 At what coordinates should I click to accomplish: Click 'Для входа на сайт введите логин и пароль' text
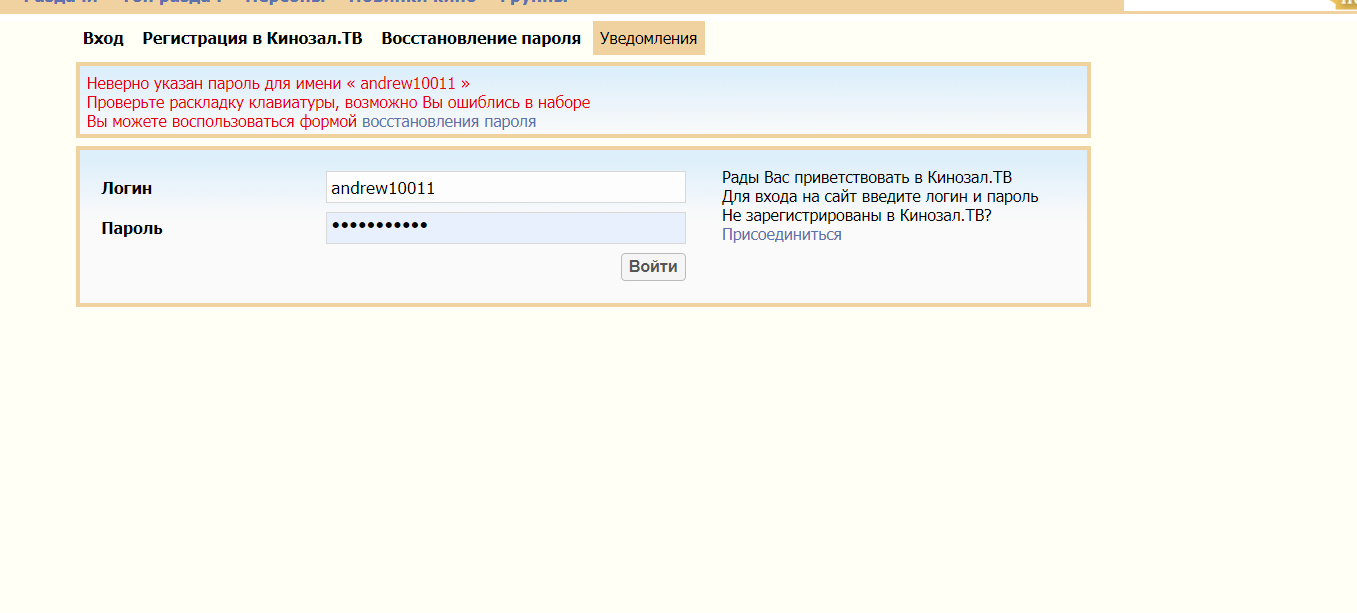point(880,197)
